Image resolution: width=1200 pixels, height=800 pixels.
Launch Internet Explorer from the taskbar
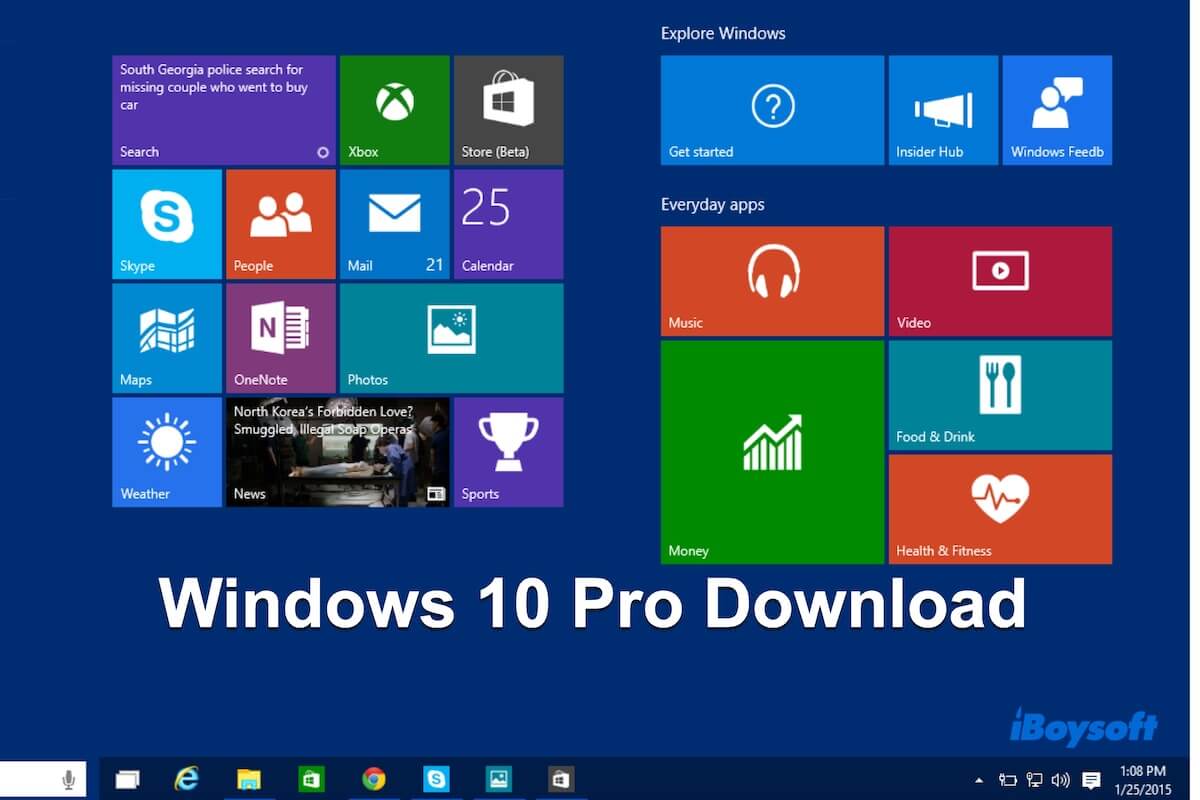click(x=187, y=779)
